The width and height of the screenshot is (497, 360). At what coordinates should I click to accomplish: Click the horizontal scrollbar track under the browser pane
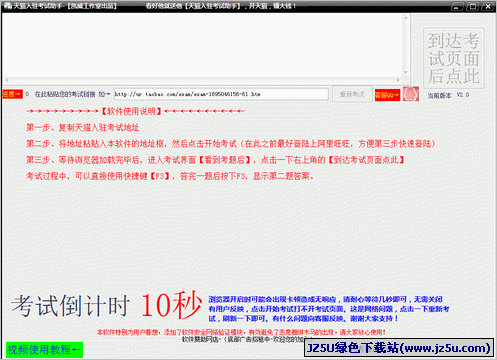(x=202, y=80)
